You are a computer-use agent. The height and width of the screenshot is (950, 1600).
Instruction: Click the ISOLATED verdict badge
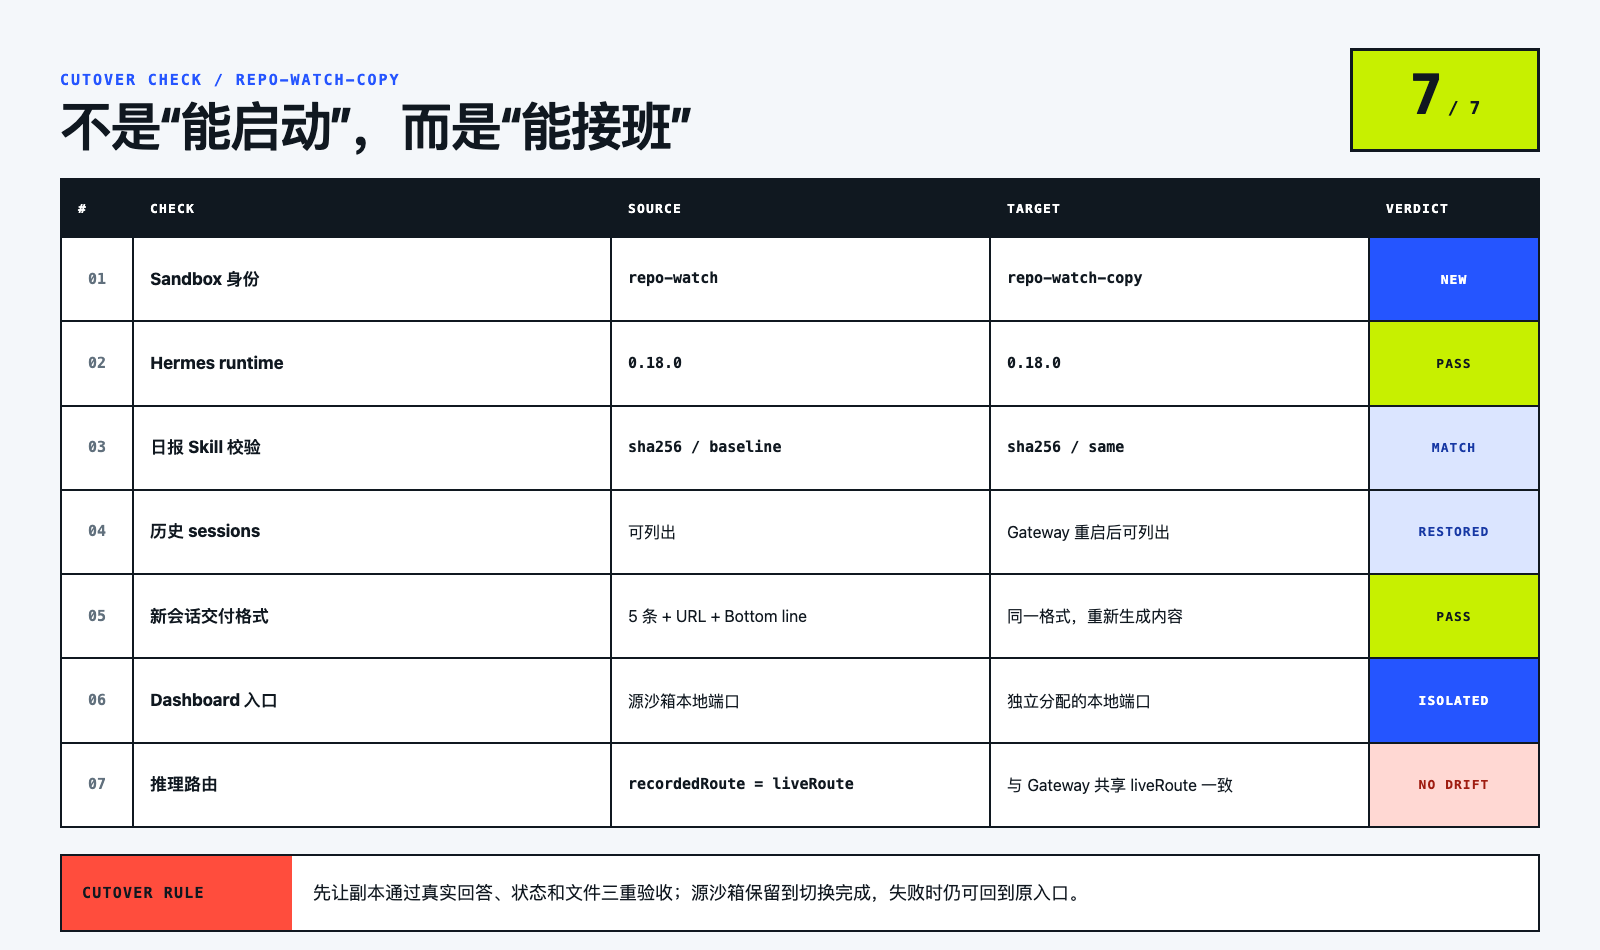(x=1454, y=701)
